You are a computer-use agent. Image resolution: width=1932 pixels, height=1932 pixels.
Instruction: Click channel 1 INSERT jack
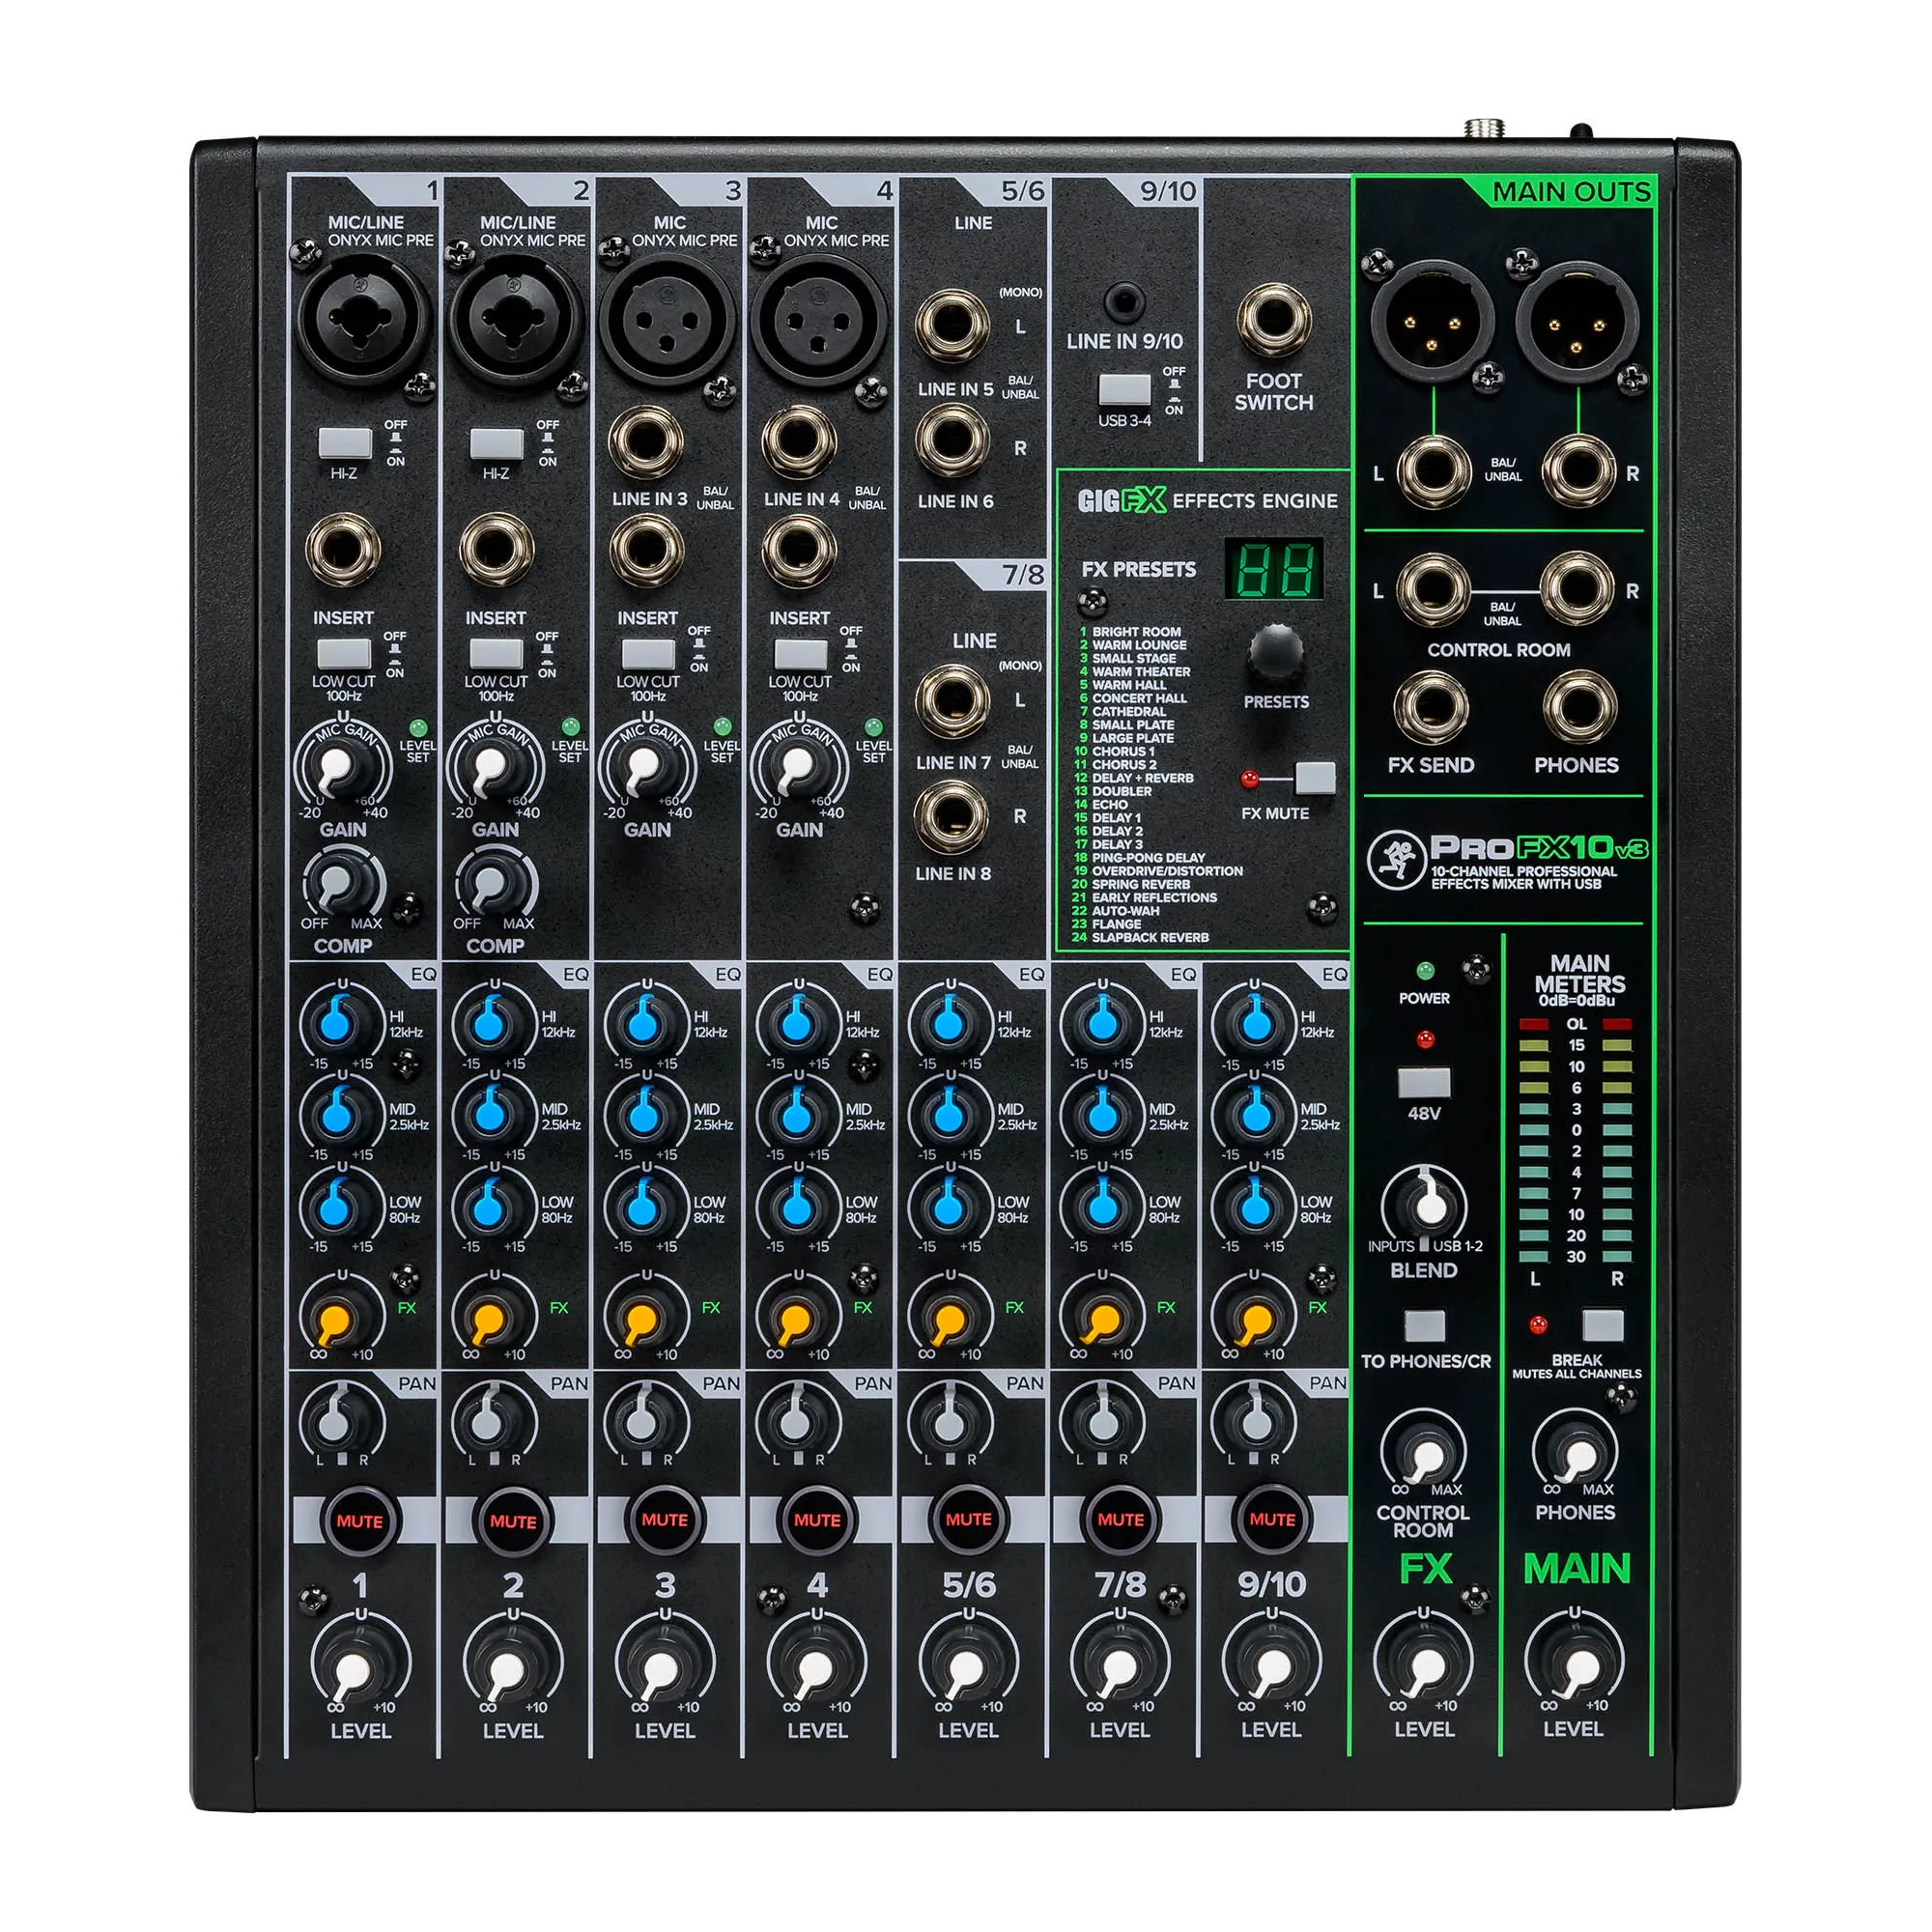pyautogui.click(x=342, y=548)
